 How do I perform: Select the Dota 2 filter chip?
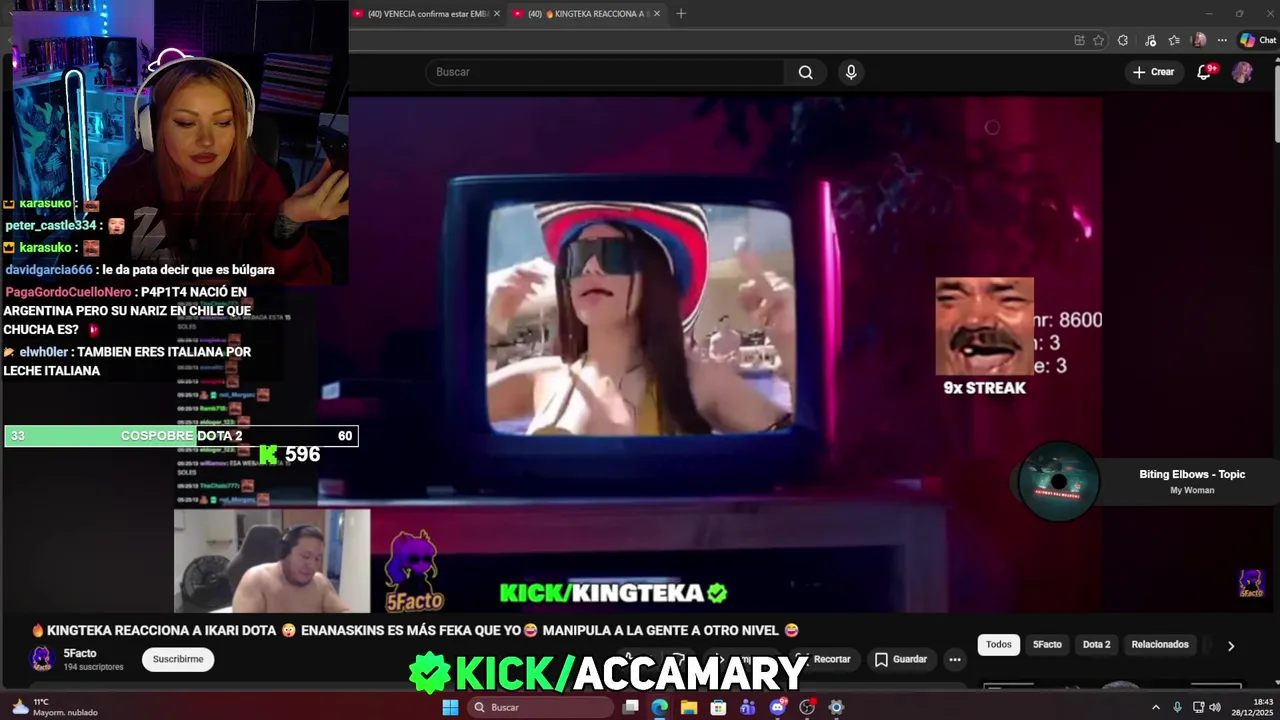pyautogui.click(x=1096, y=644)
